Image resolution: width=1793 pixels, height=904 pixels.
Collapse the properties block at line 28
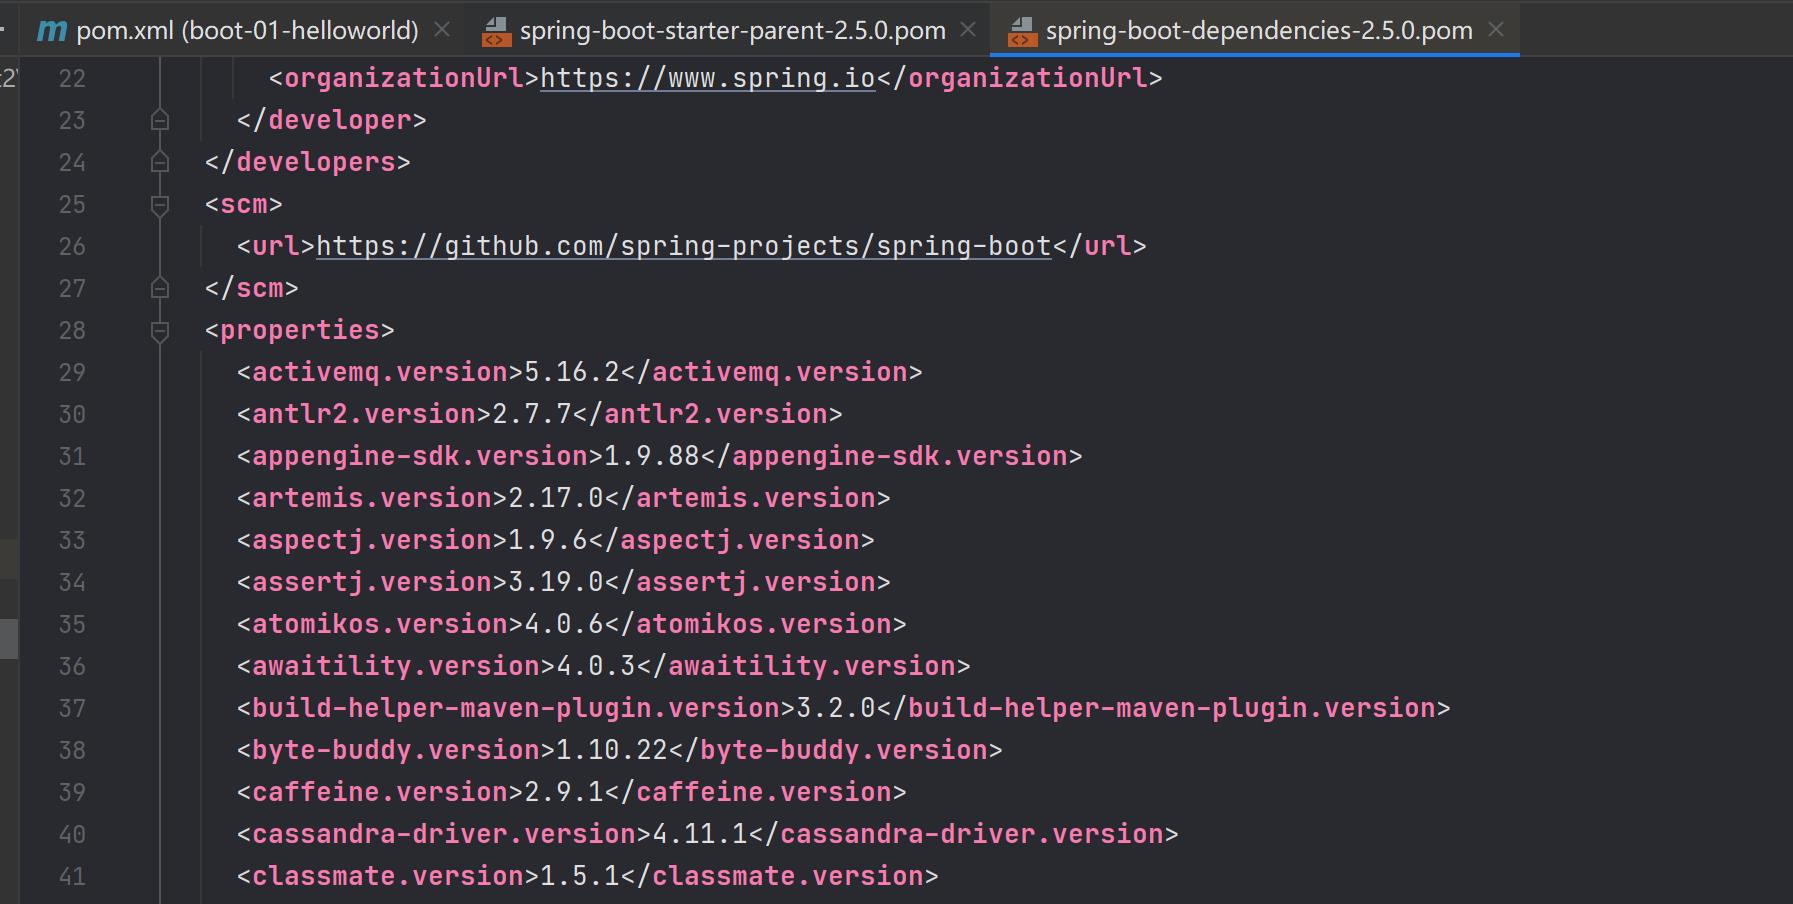click(159, 331)
